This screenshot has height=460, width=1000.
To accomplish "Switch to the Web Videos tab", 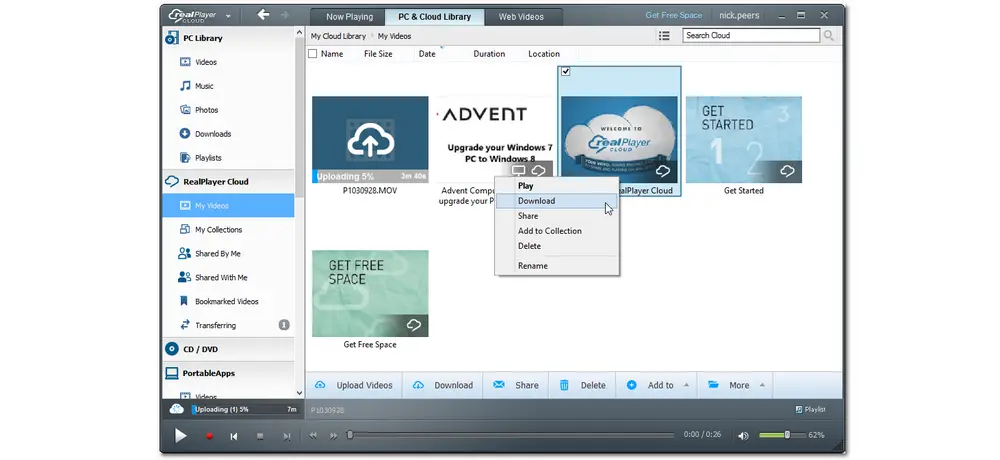I will click(x=521, y=17).
